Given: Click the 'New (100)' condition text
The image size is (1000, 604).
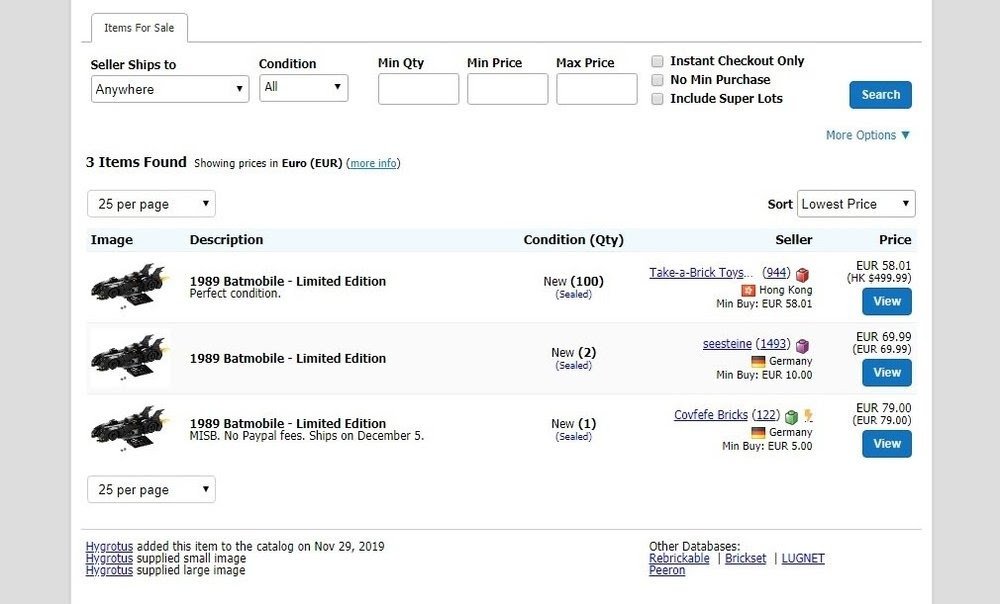Looking at the screenshot, I should pos(573,281).
